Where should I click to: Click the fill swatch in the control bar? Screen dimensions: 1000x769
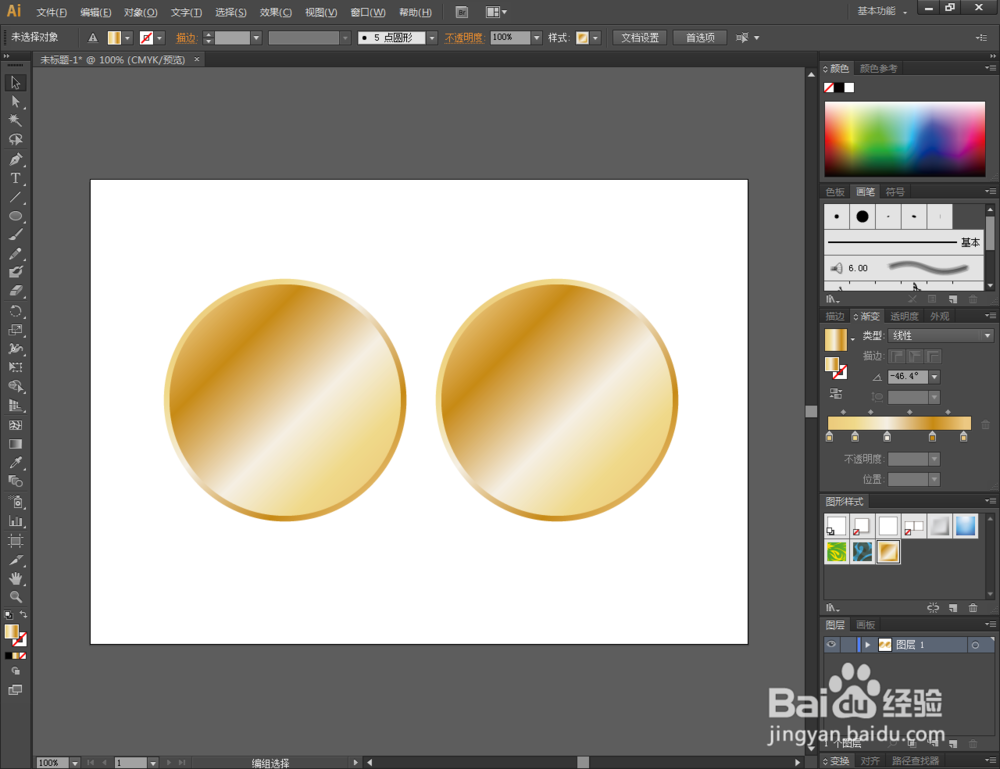pos(114,38)
